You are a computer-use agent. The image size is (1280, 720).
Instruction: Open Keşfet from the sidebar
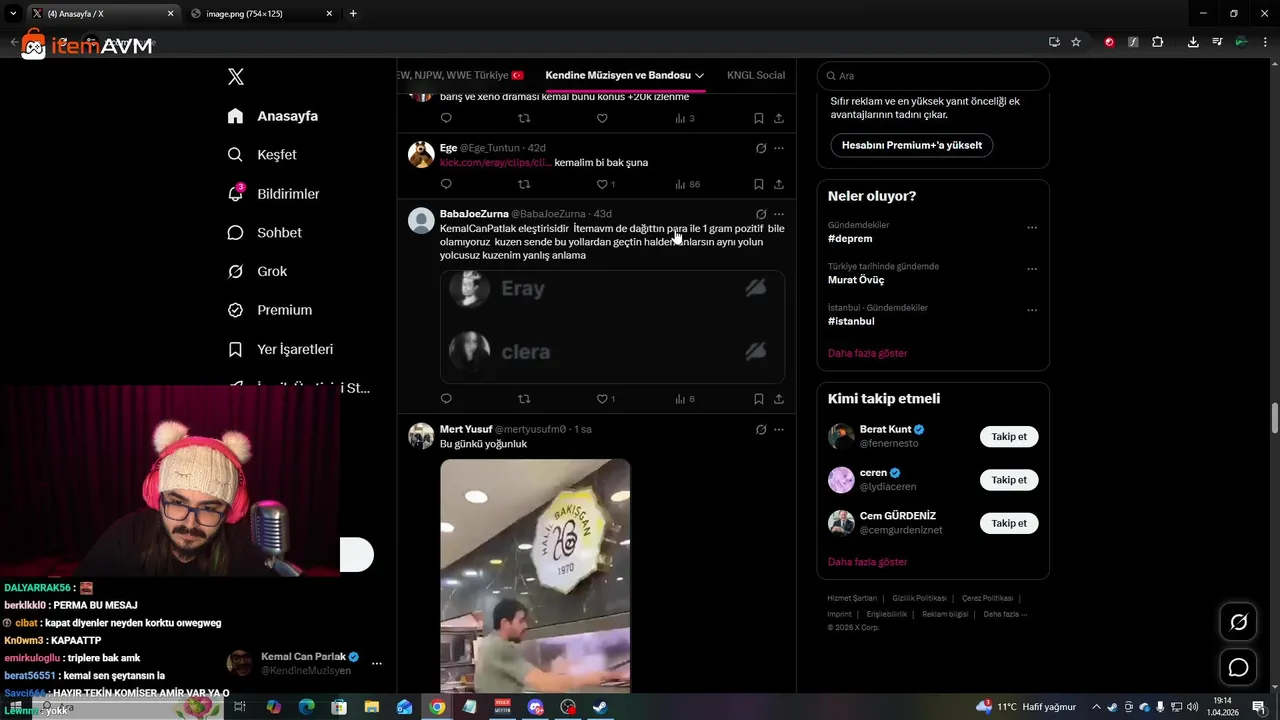262,155
